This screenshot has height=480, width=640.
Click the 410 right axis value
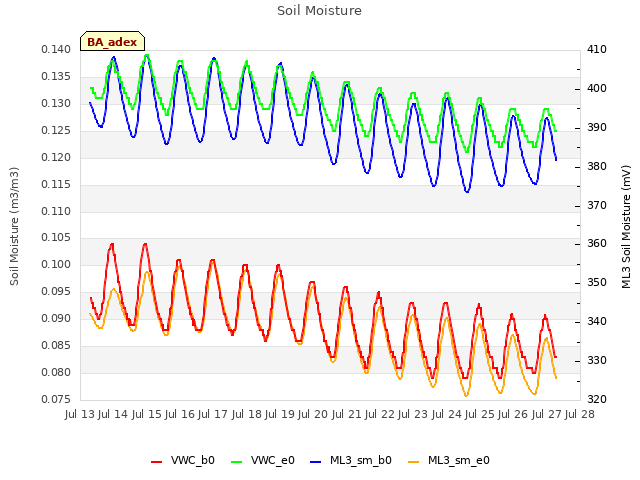pyautogui.click(x=596, y=49)
